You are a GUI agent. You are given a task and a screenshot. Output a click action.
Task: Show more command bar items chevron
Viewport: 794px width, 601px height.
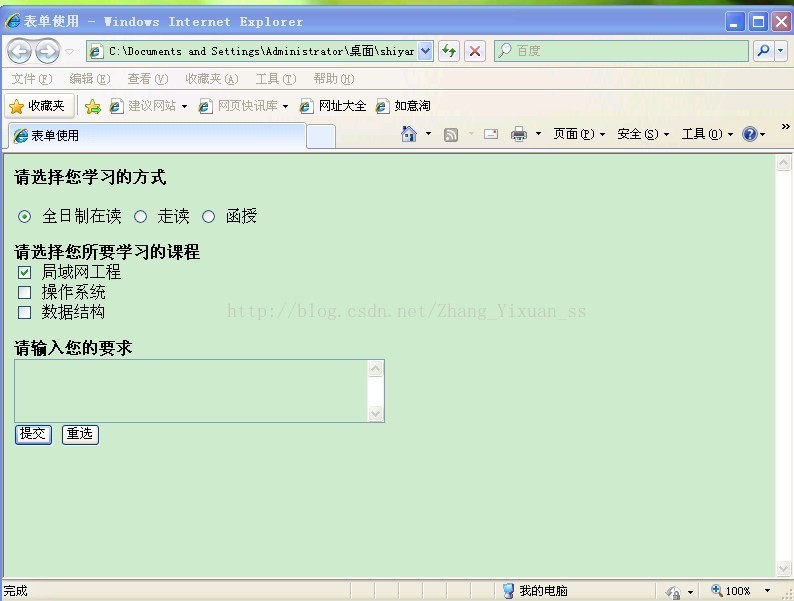pyautogui.click(x=785, y=127)
